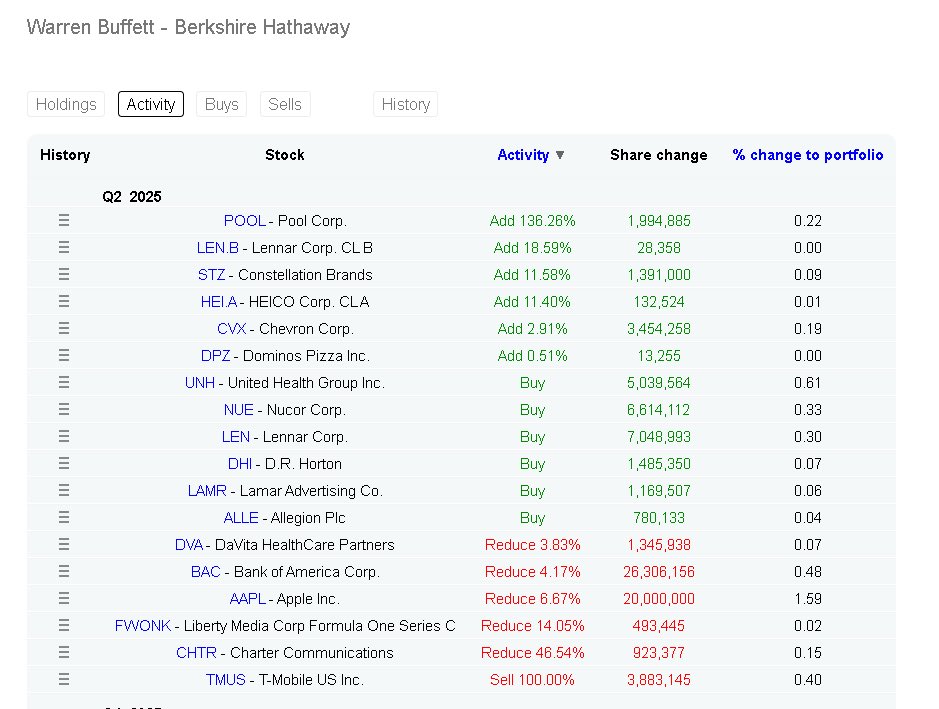Open the Sells tab
Image resolution: width=939 pixels, height=709 pixels.
click(x=285, y=104)
